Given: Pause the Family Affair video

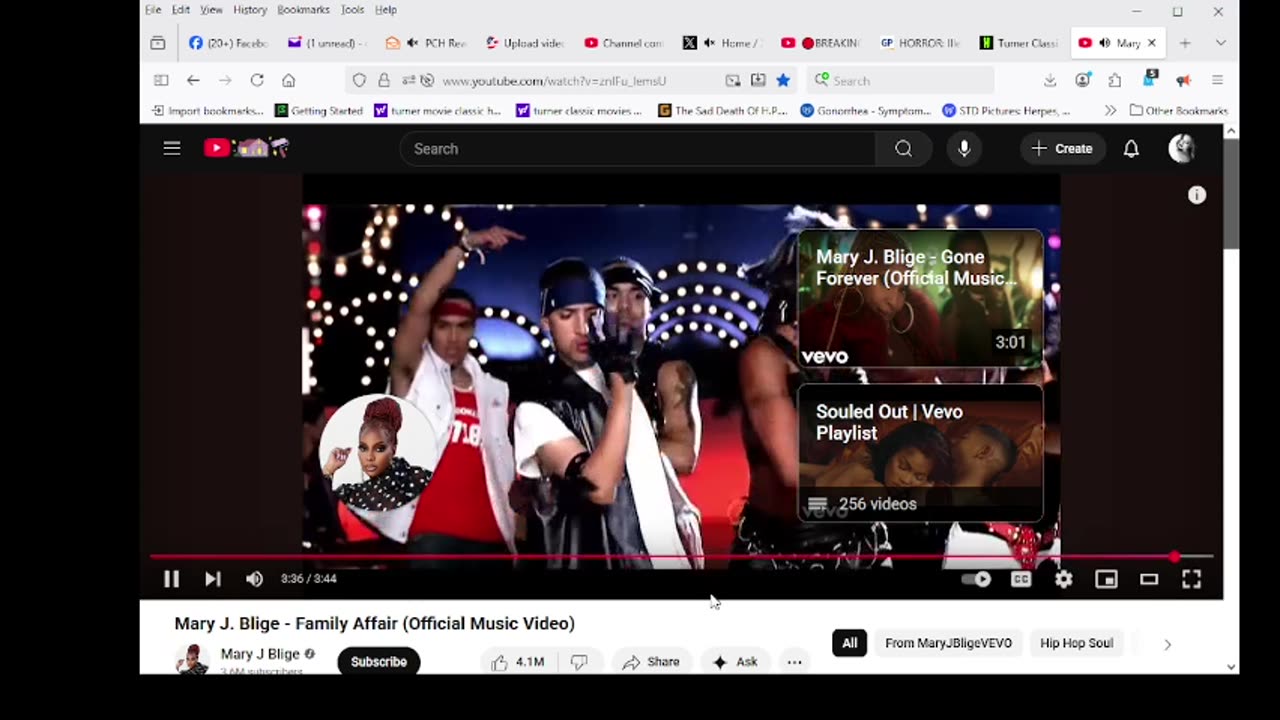Looking at the screenshot, I should click(171, 579).
